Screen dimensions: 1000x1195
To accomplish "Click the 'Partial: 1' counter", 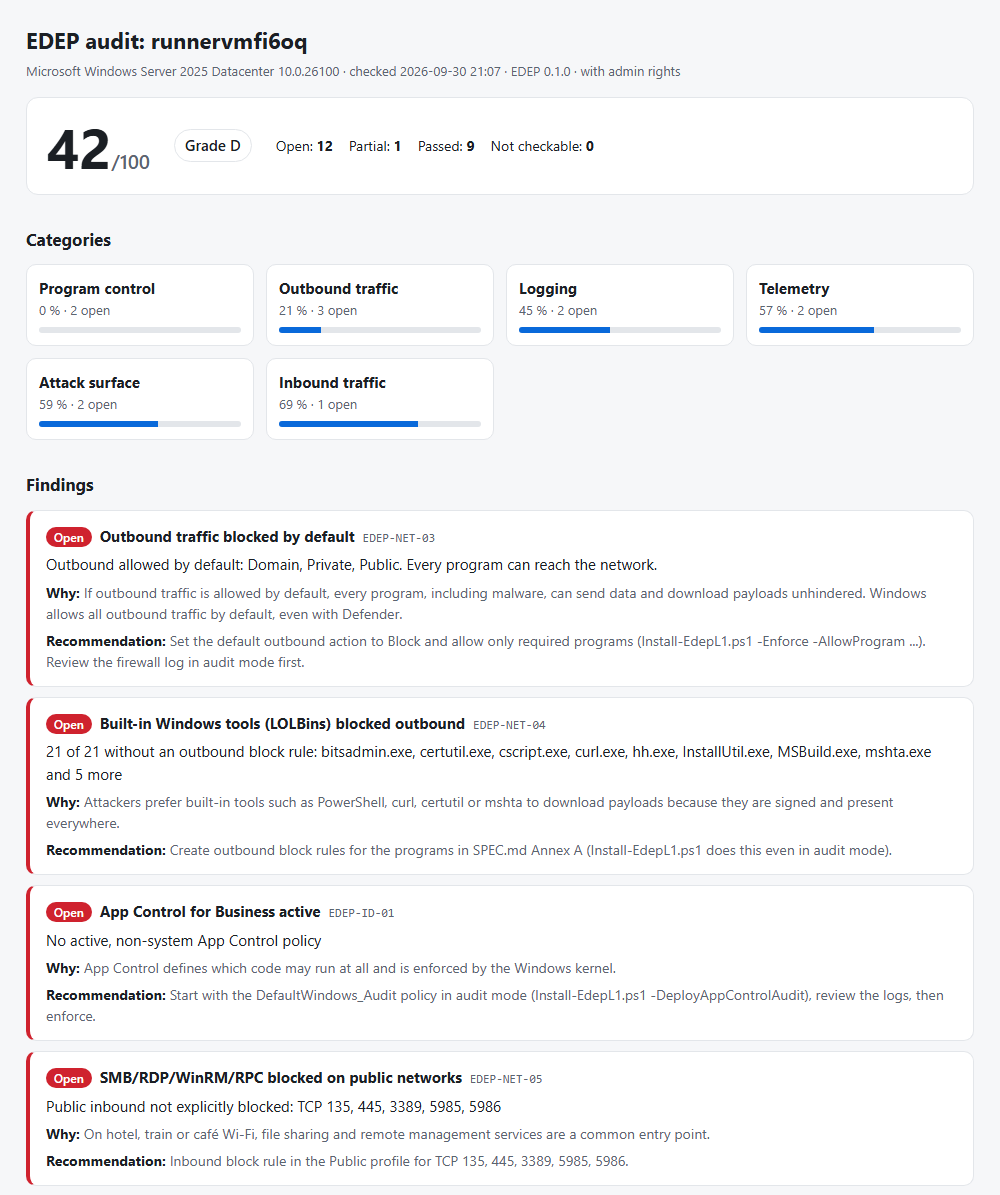I will click(x=375, y=146).
